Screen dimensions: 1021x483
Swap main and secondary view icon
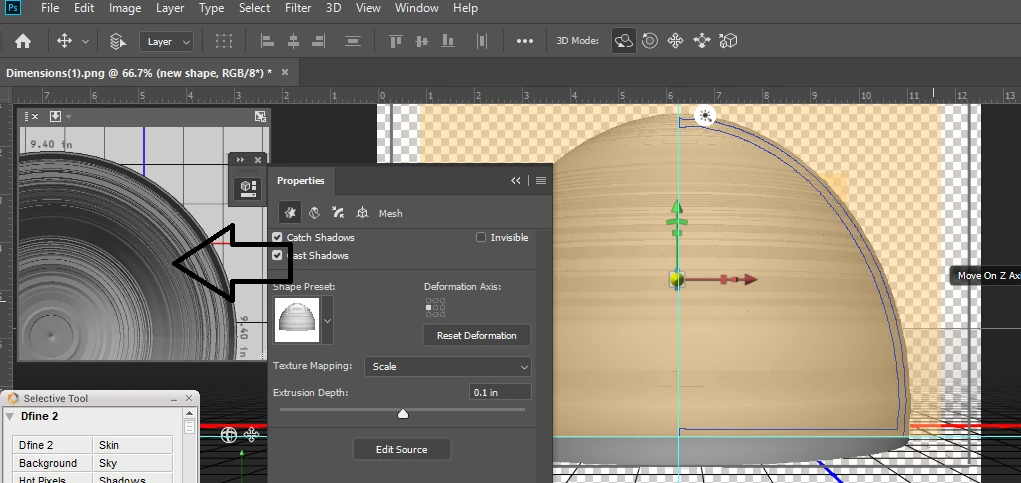tap(260, 117)
